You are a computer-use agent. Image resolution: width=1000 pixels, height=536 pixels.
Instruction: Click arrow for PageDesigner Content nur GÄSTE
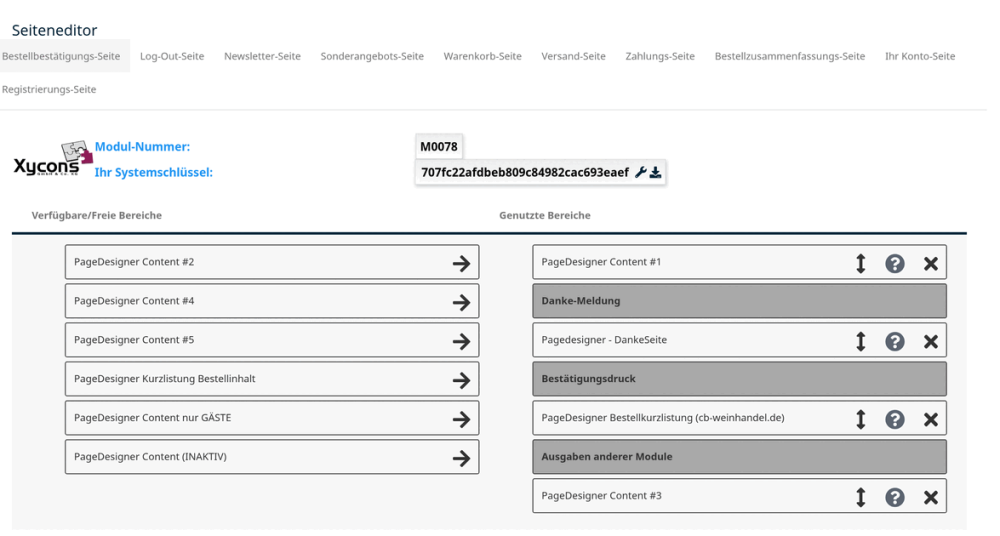tap(461, 419)
